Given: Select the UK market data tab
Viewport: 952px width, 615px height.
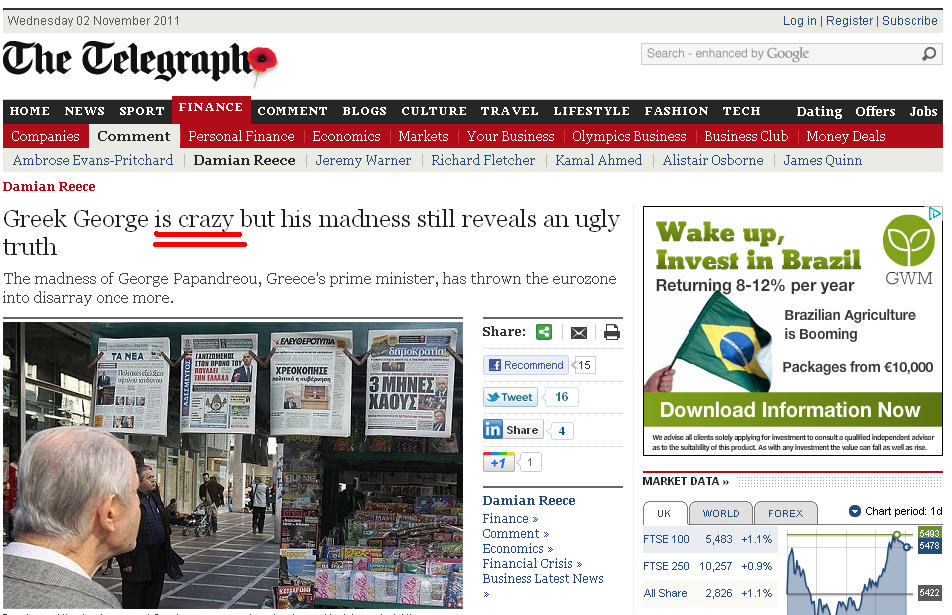Looking at the screenshot, I should click(664, 513).
